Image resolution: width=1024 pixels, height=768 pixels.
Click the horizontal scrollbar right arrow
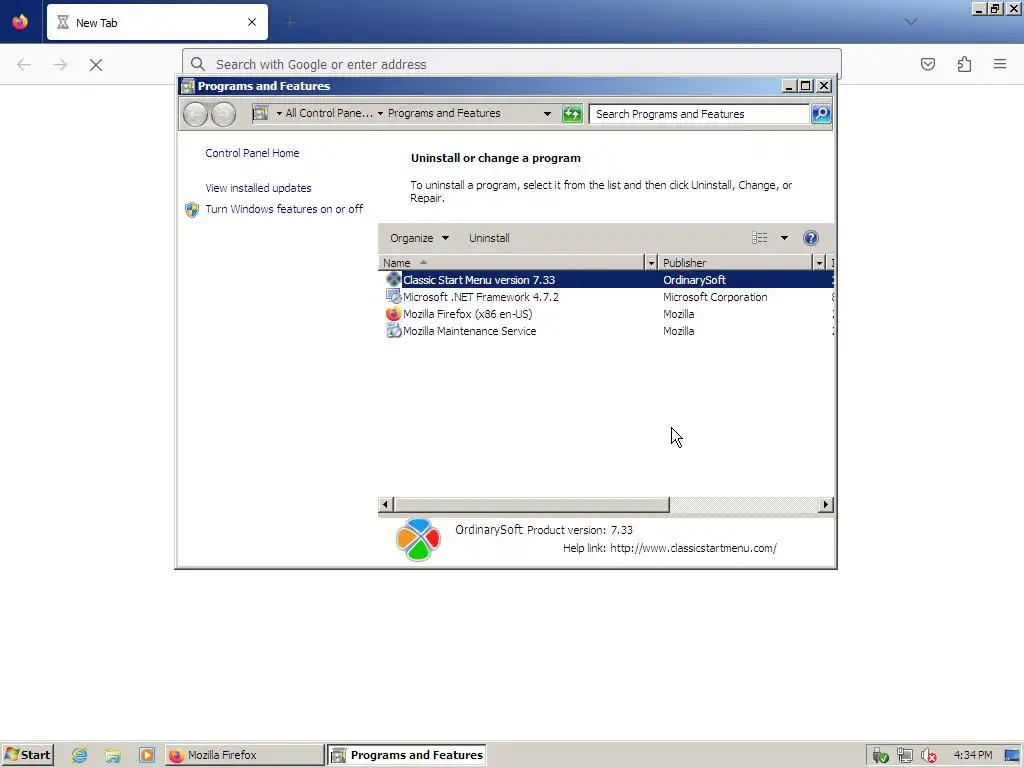(x=826, y=505)
